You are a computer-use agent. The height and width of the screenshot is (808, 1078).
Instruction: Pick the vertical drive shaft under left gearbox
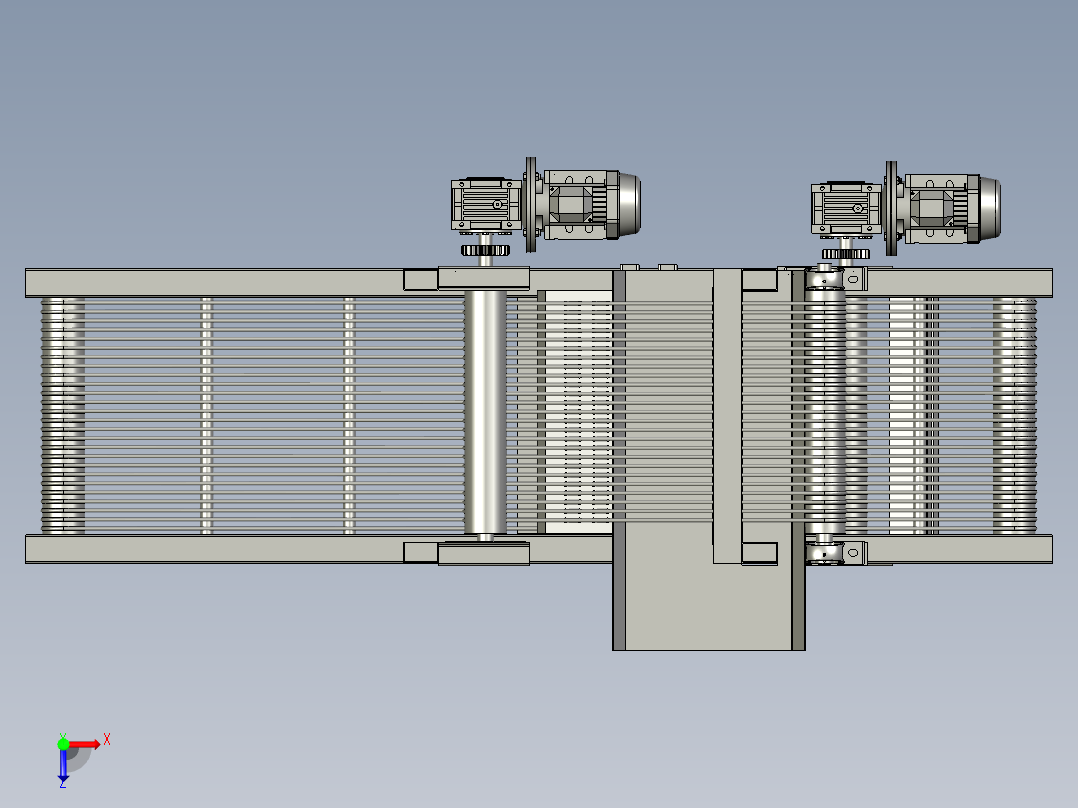coord(485,413)
